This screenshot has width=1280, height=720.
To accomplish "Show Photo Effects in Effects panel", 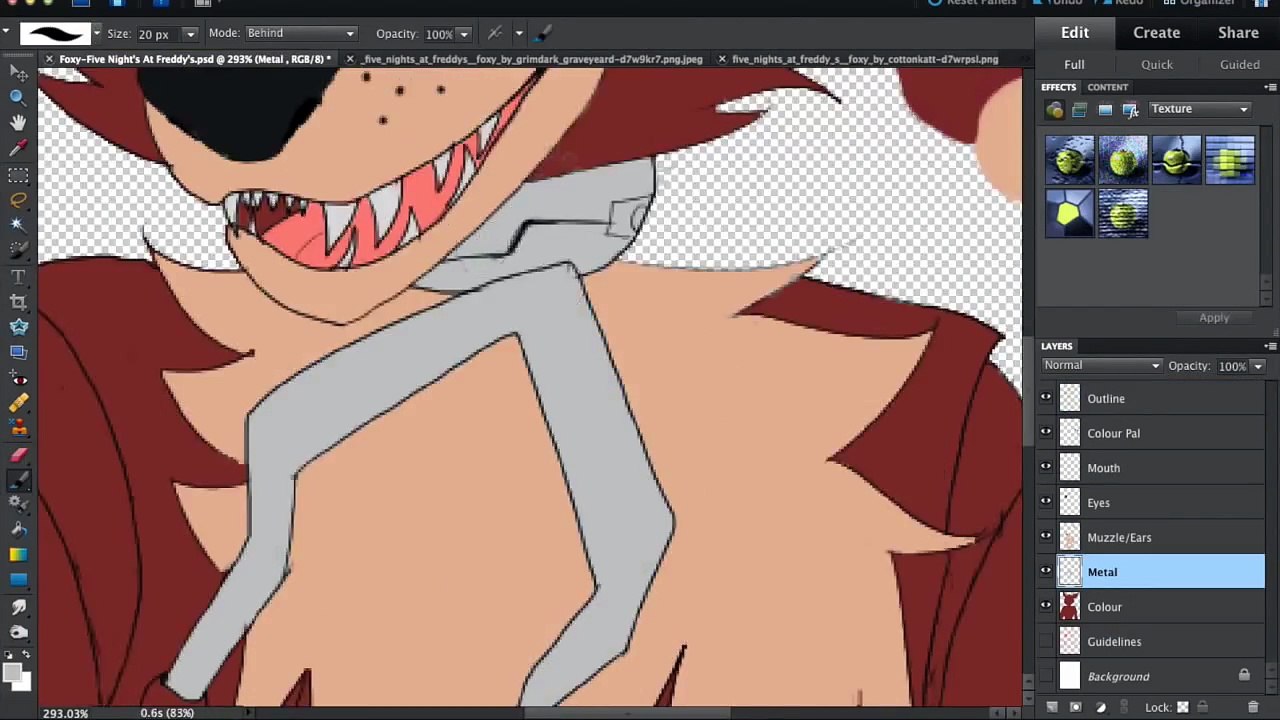I will coord(1105,110).
